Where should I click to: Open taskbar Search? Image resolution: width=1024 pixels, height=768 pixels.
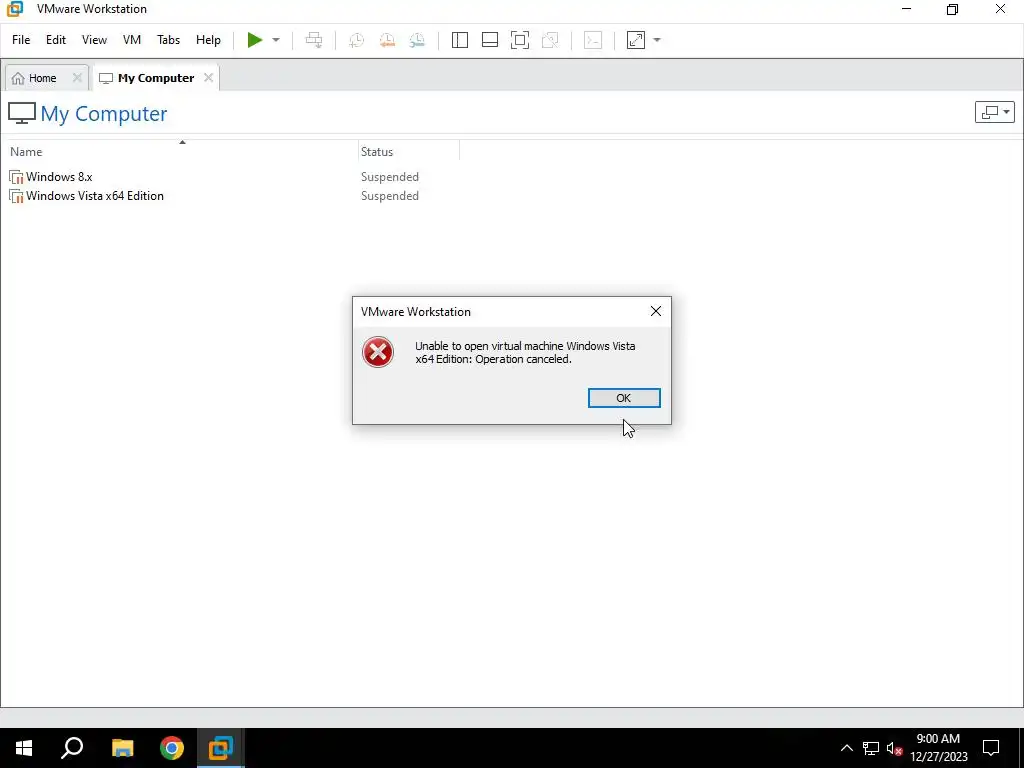point(72,748)
